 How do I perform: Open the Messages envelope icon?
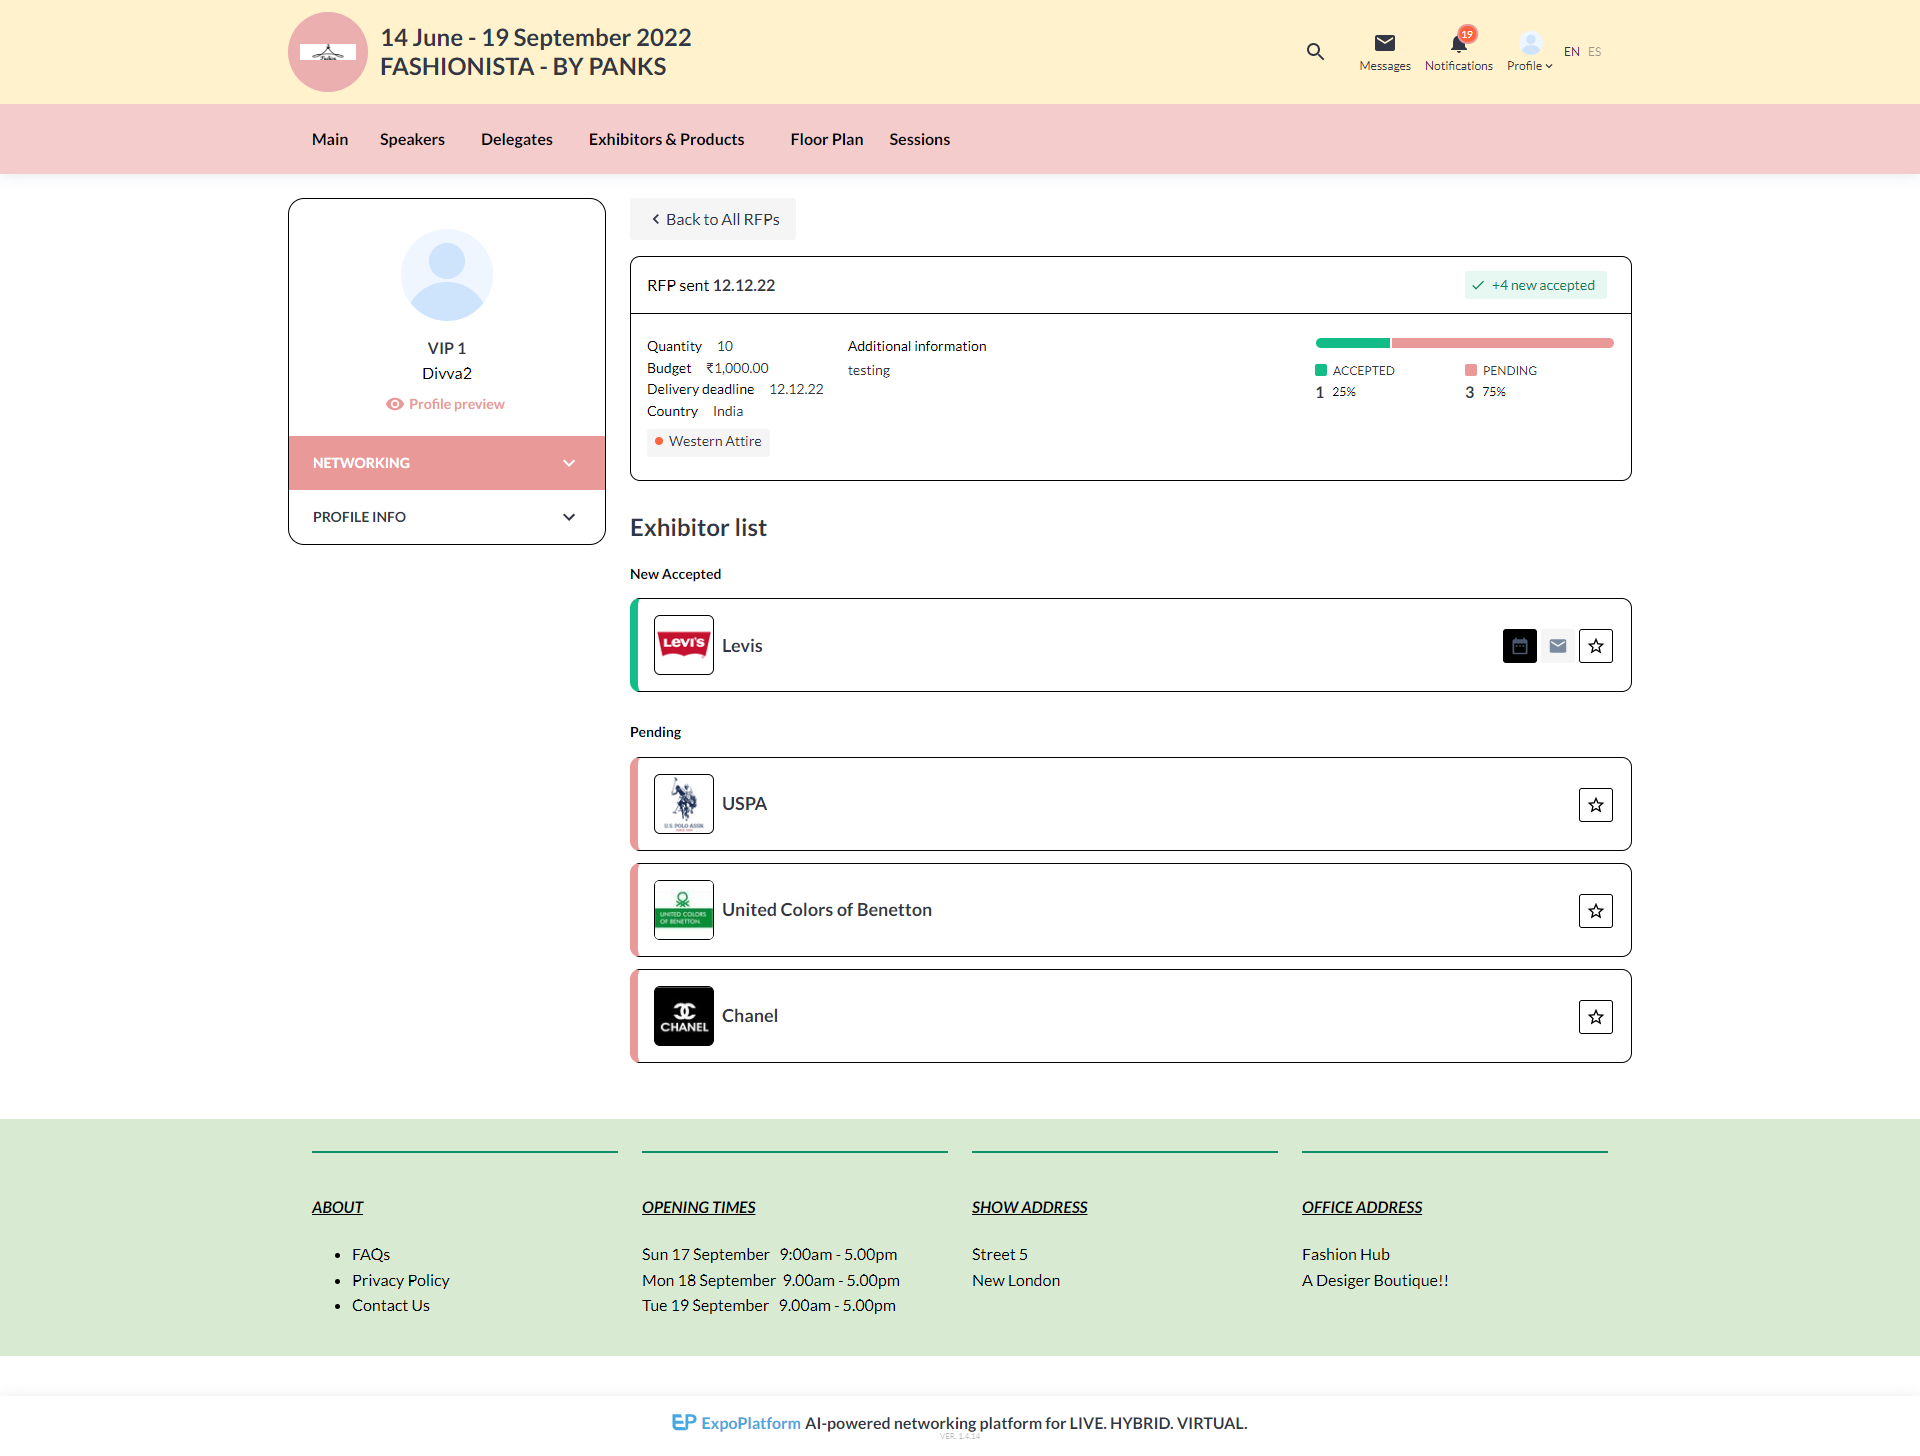coord(1384,43)
